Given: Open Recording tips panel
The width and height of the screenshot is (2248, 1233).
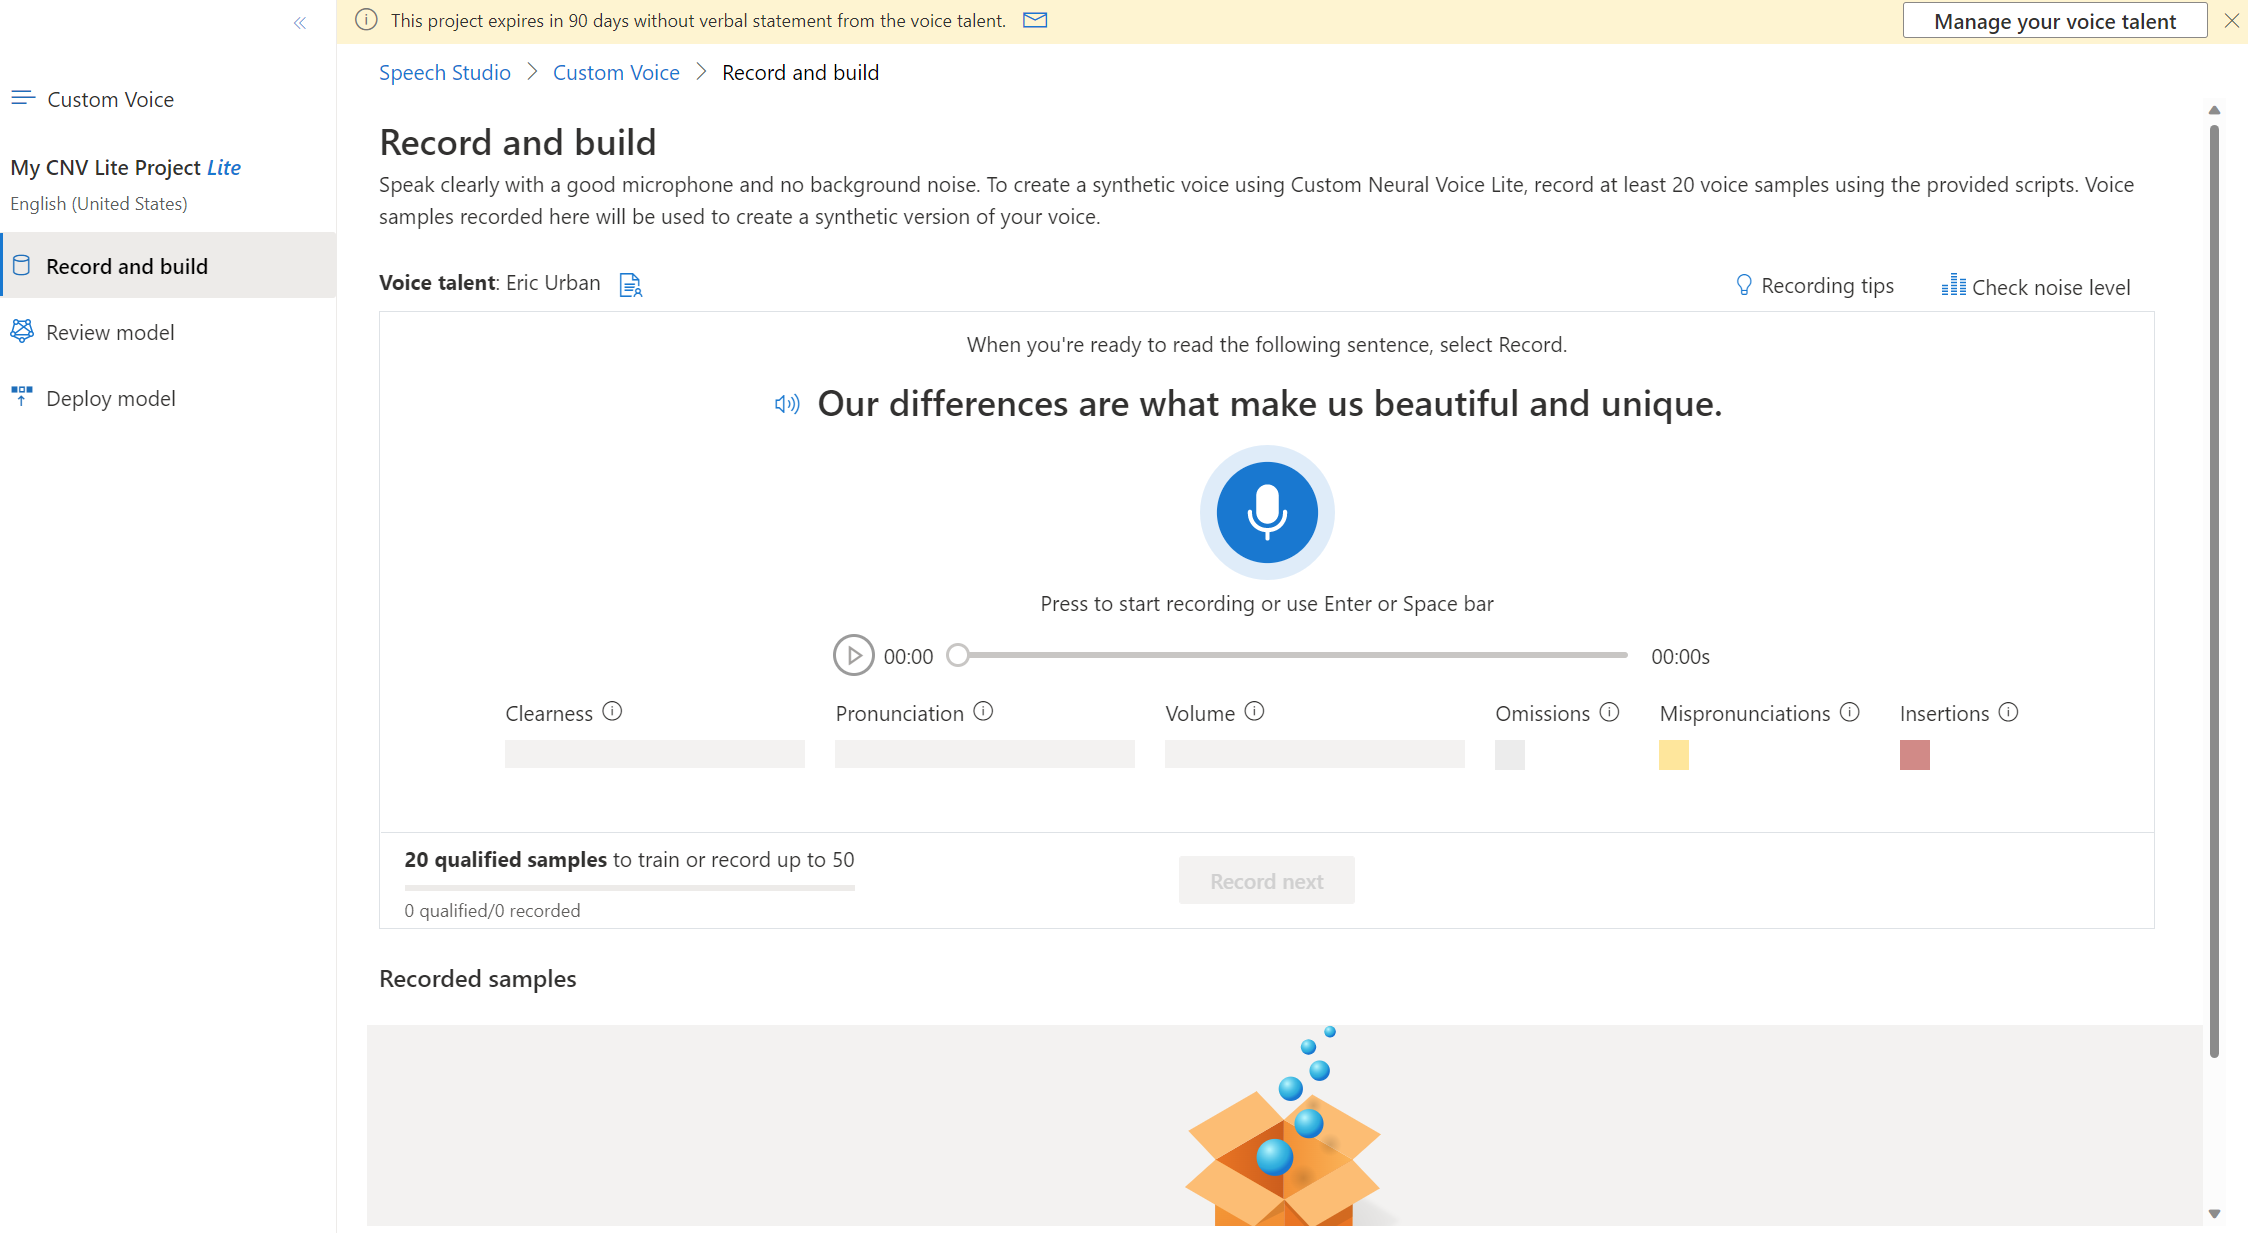Looking at the screenshot, I should (x=1814, y=285).
